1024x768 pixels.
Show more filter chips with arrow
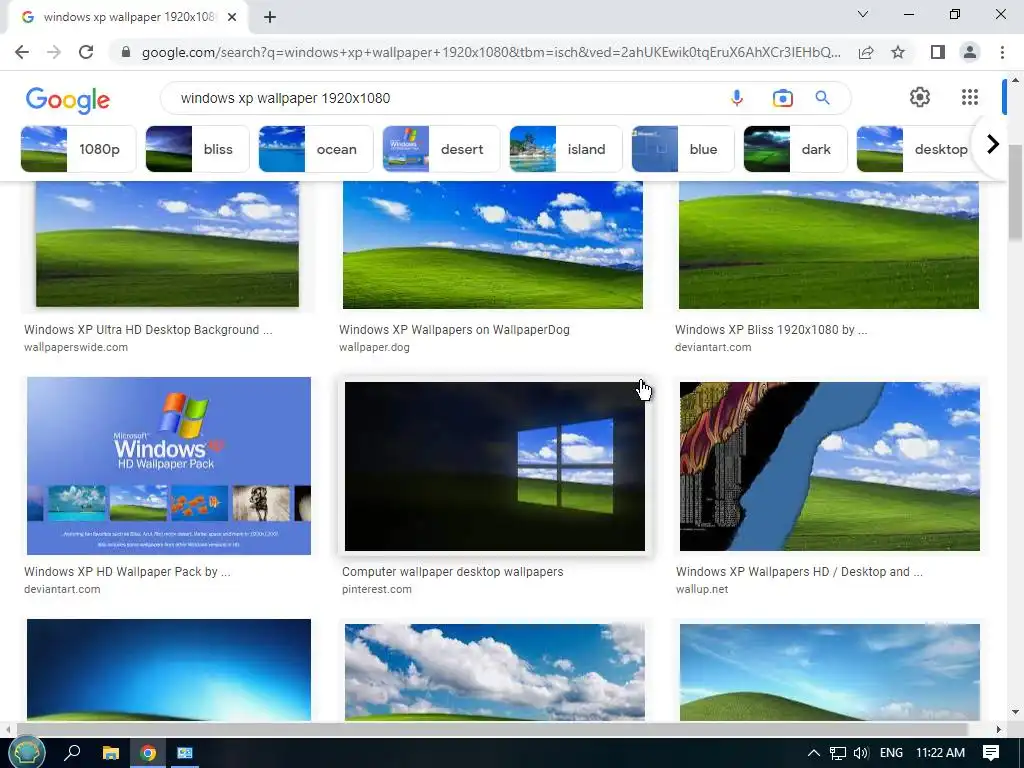[x=993, y=144]
